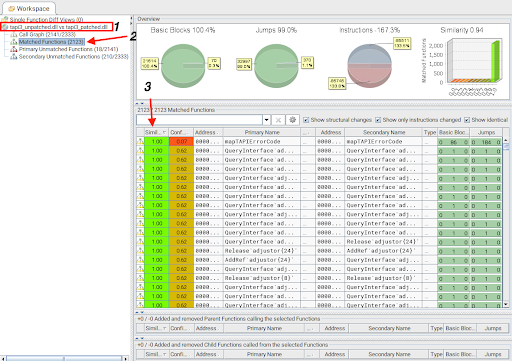Click the row icon of mapTAPIErrorCode row
This screenshot has height=361, width=512.
point(140,142)
